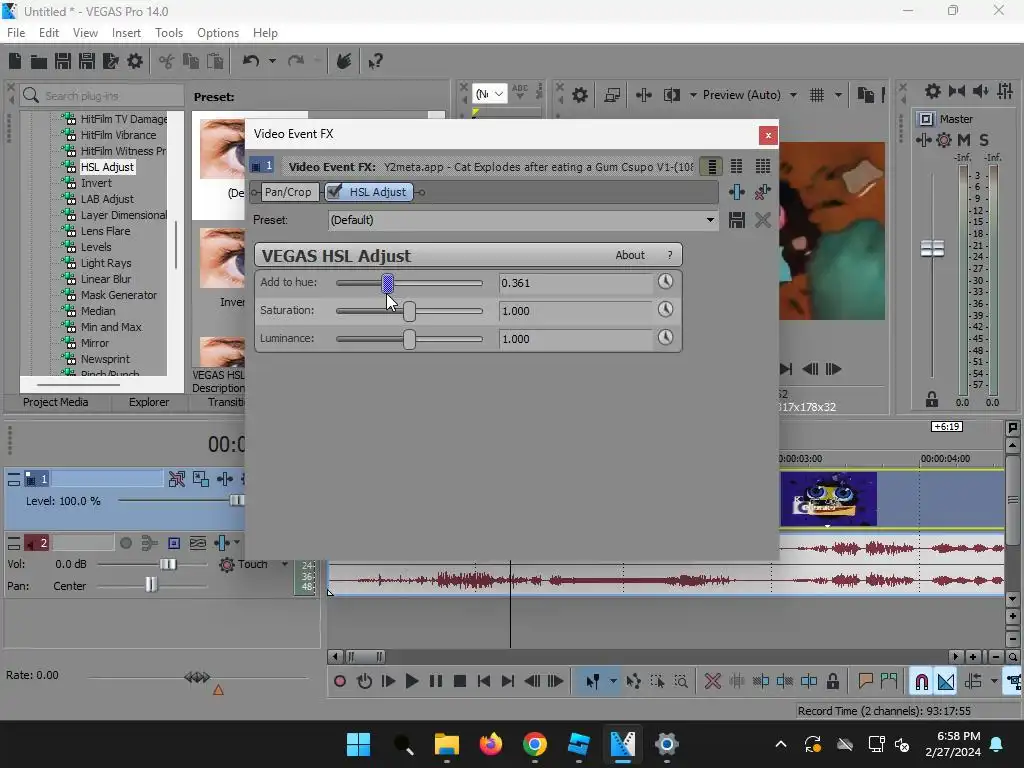Mute the Master bus M button

pos(964,140)
